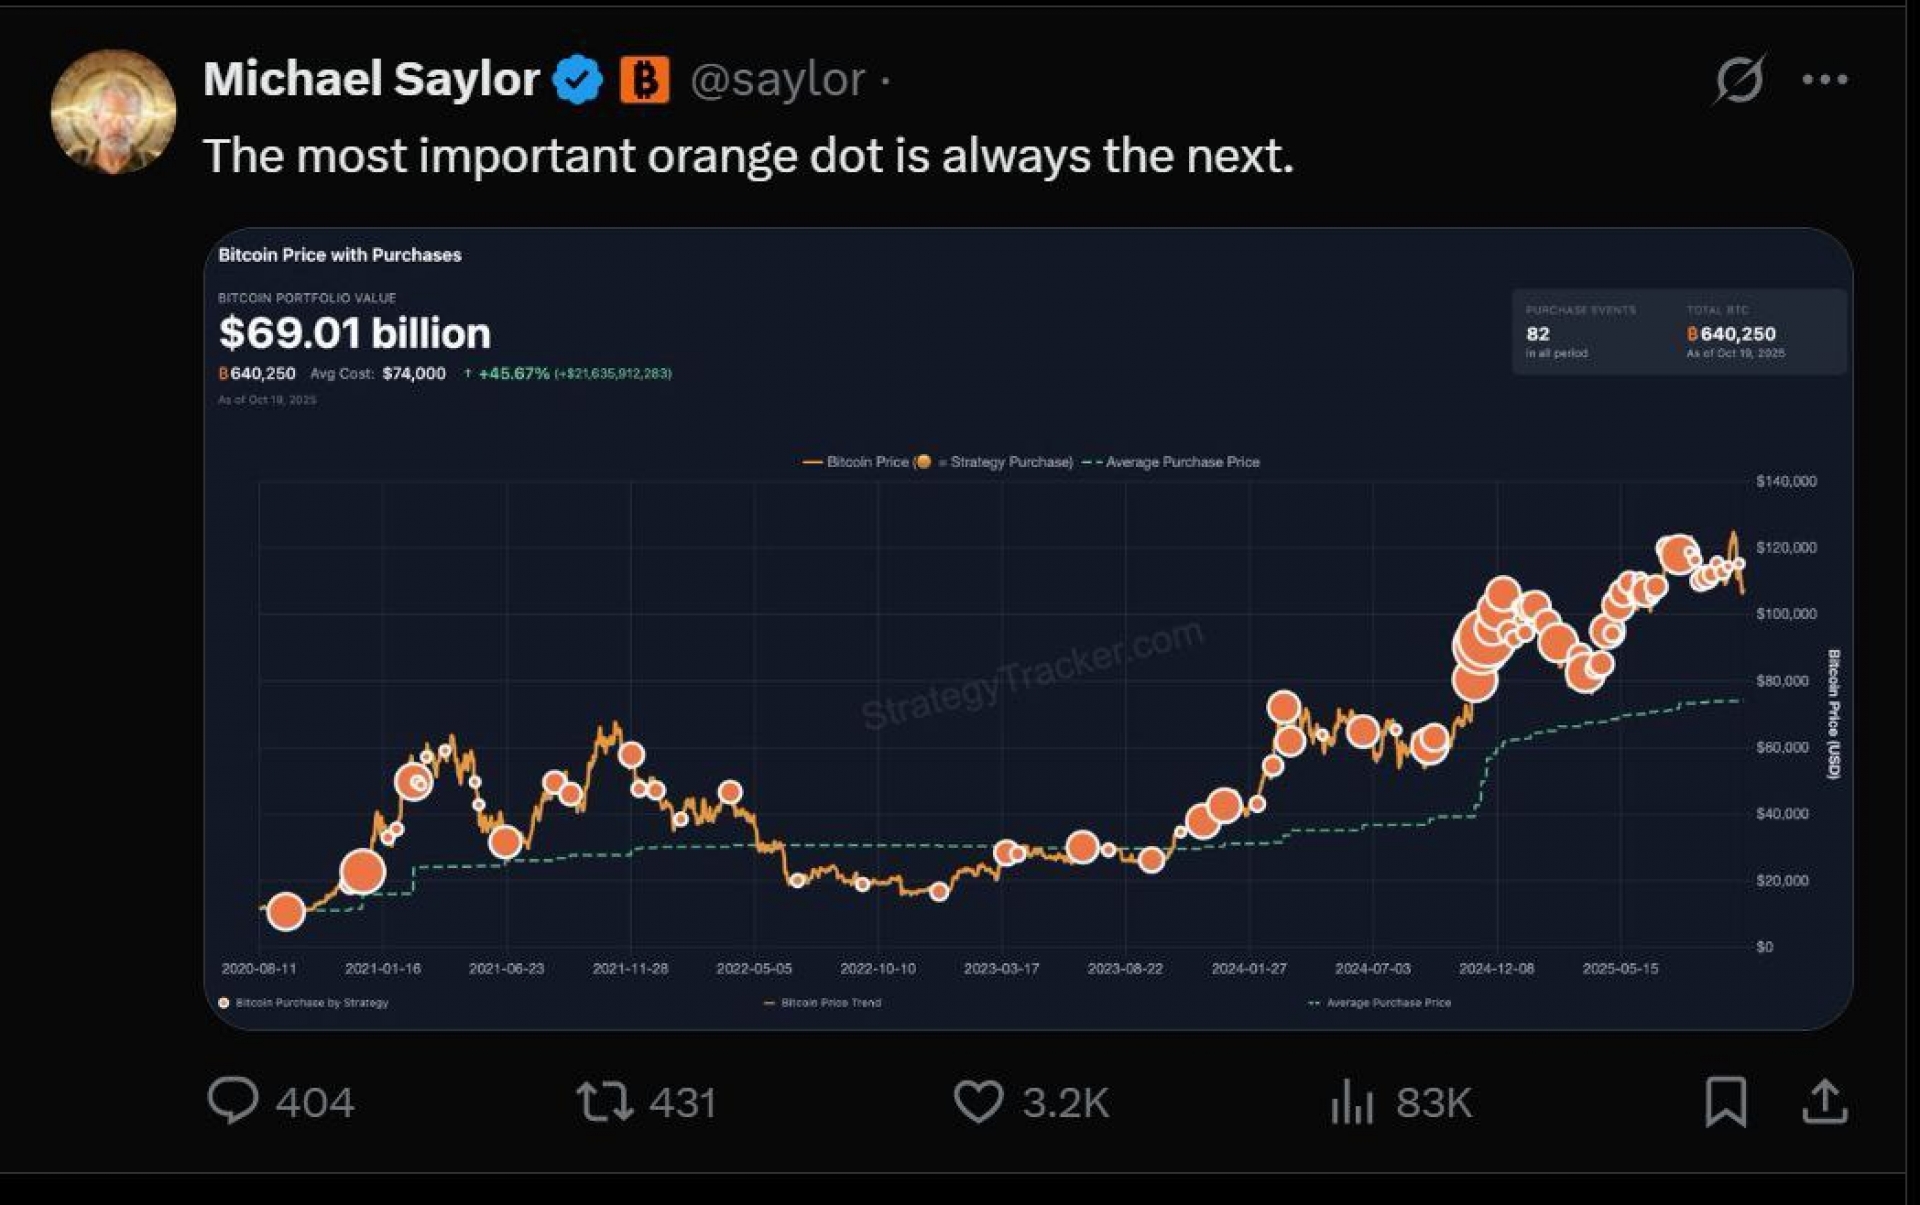Click the $69.01 billion portfolio value
This screenshot has width=1920, height=1205.
(355, 333)
